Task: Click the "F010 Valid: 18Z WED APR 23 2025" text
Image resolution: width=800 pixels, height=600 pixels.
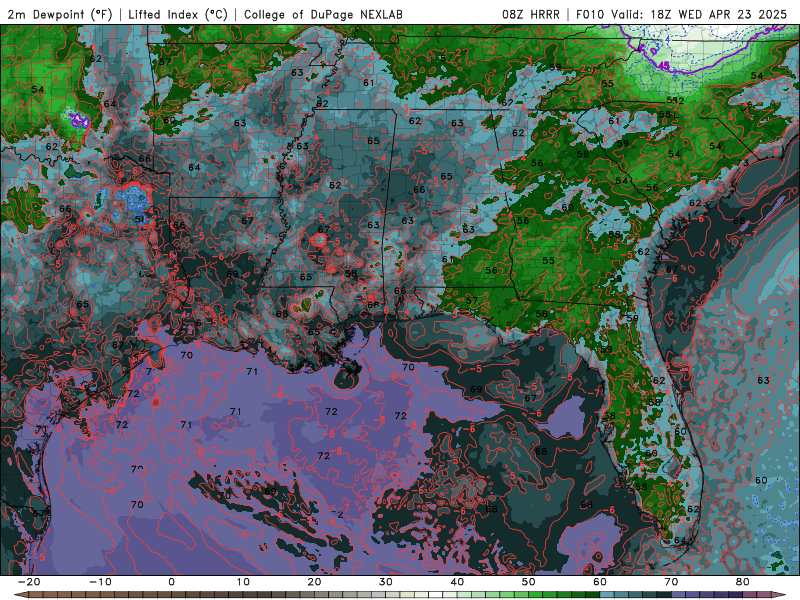Action: pyautogui.click(x=681, y=14)
